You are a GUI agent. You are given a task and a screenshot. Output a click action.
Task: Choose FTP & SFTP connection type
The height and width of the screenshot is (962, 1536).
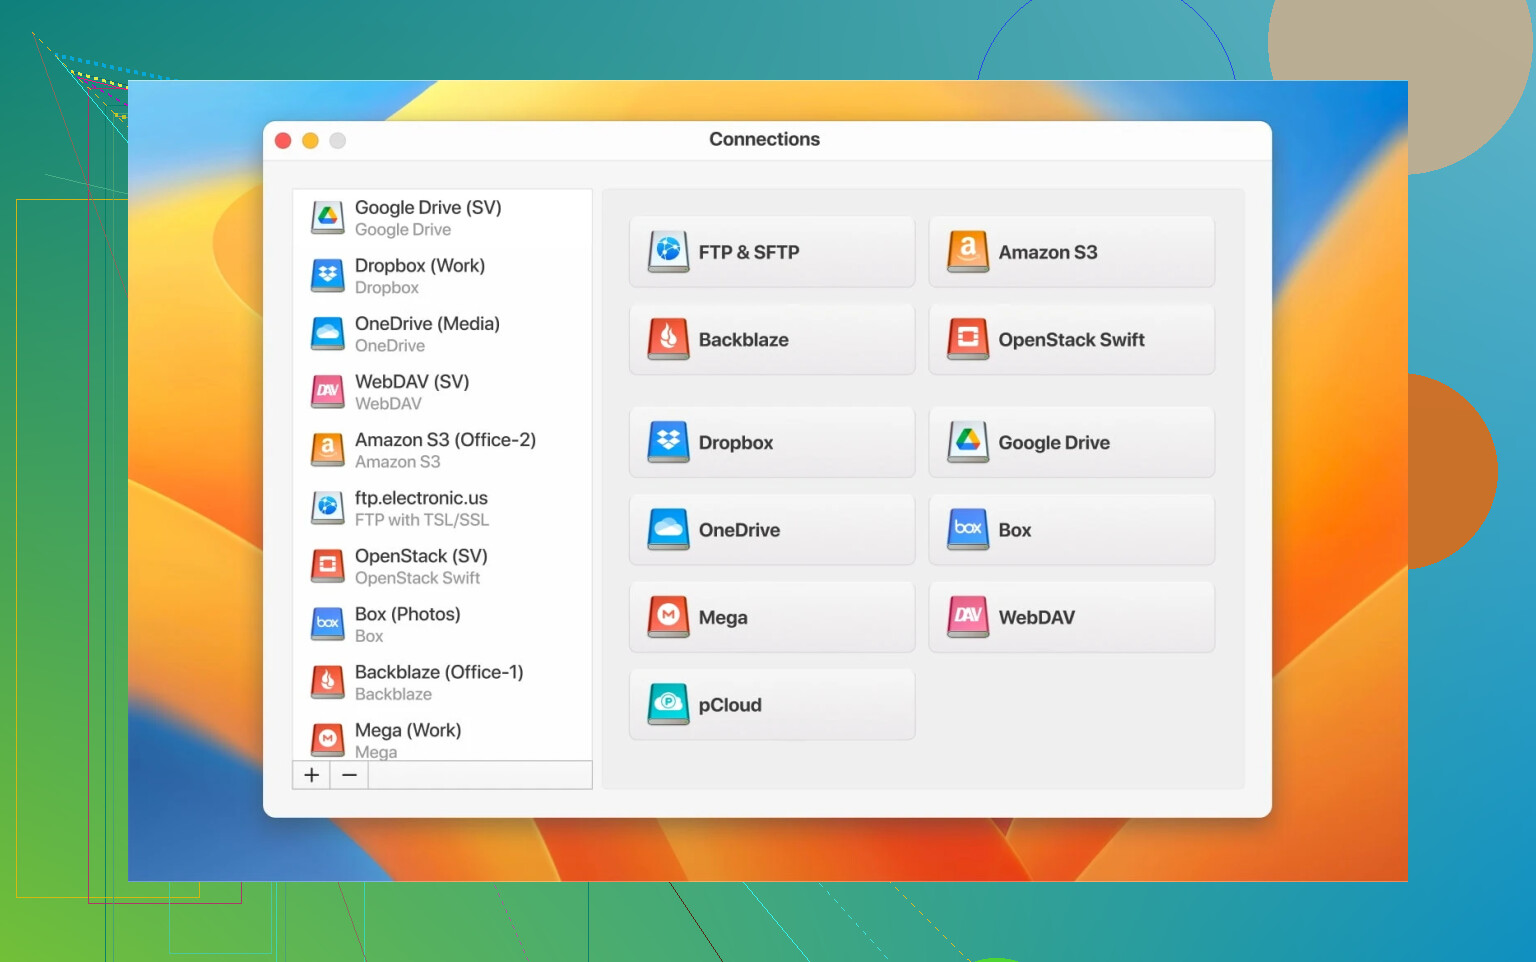(772, 252)
